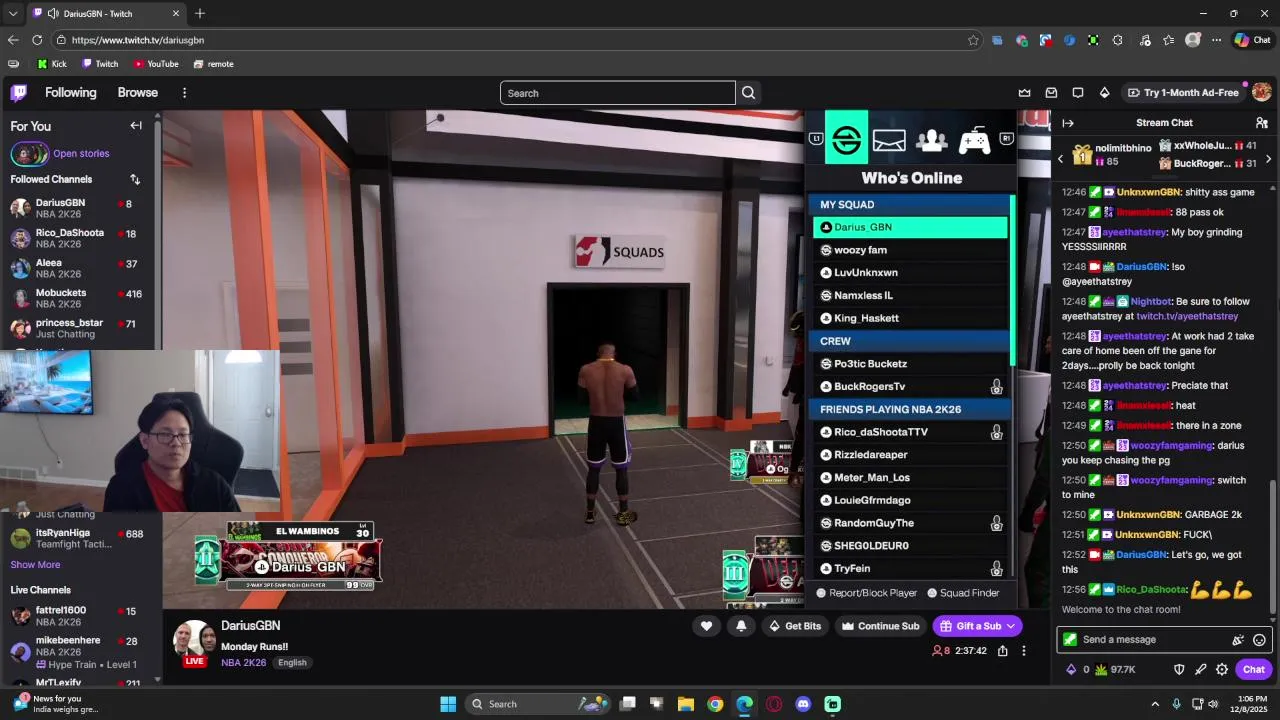
Task: Click Open stories link
Action: pos(81,154)
